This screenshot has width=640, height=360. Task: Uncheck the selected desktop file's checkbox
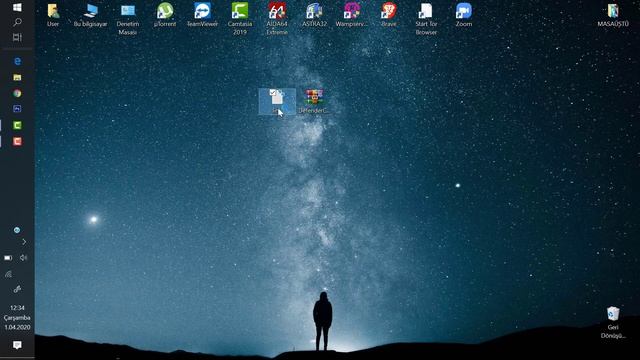click(272, 93)
